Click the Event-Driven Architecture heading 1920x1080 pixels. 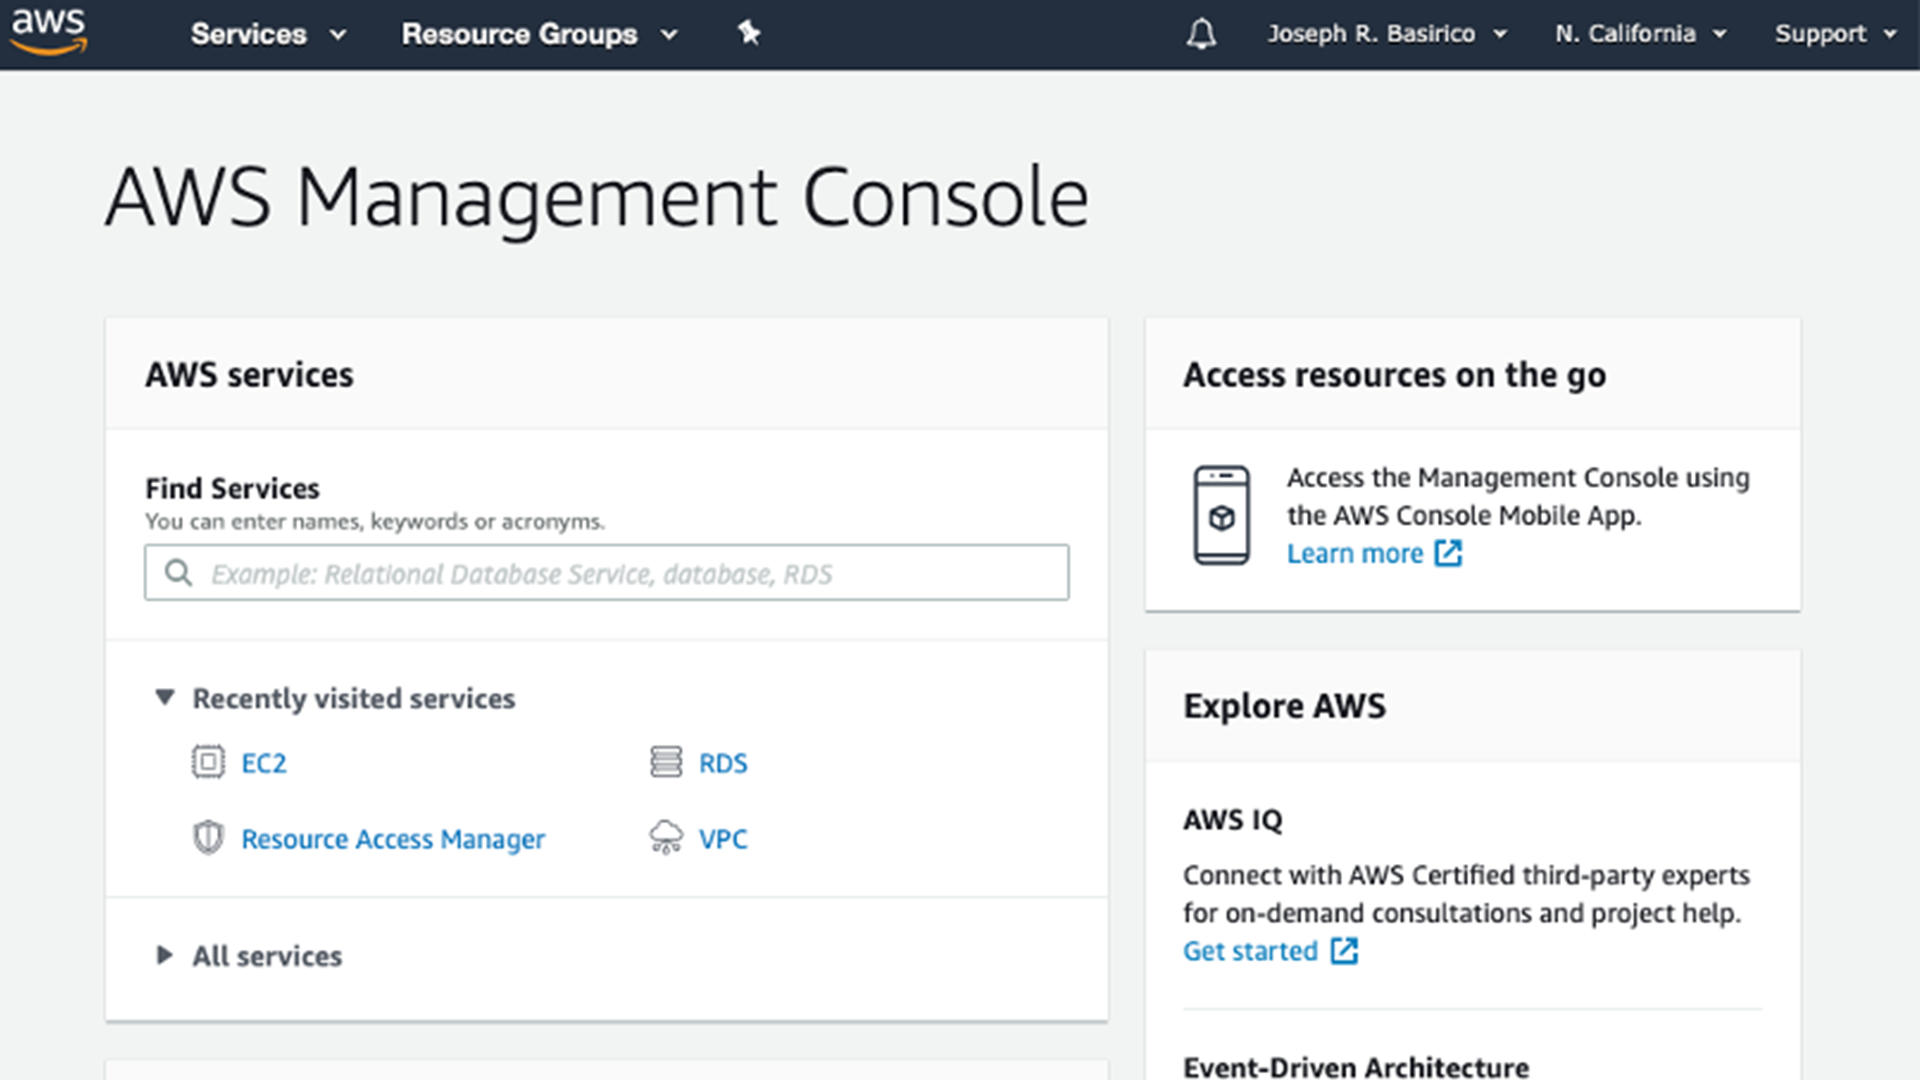pos(1355,1066)
